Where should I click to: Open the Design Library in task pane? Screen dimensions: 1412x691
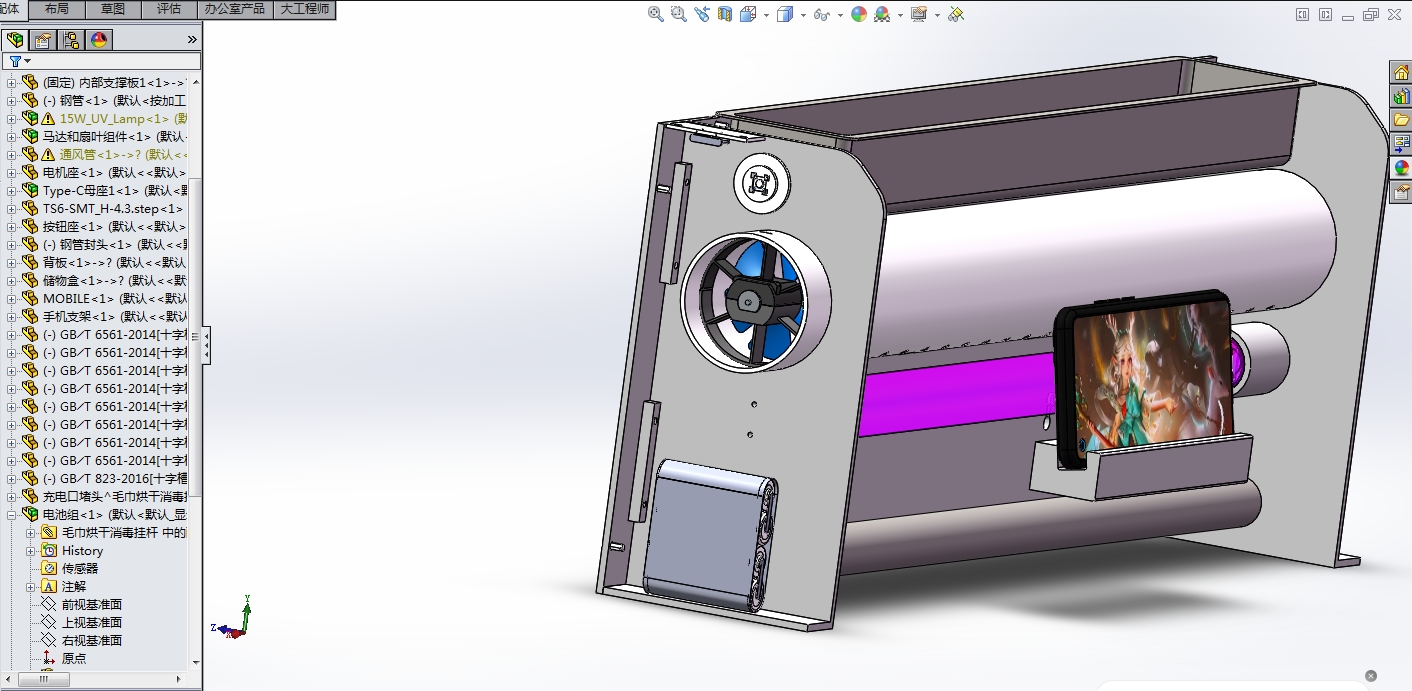pyautogui.click(x=1401, y=96)
